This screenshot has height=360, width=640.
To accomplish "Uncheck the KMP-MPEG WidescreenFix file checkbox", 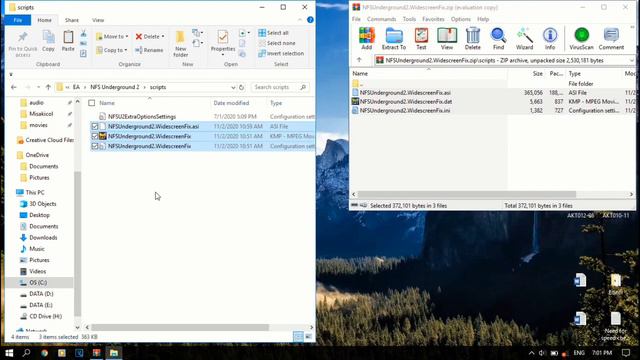I will click(x=95, y=136).
